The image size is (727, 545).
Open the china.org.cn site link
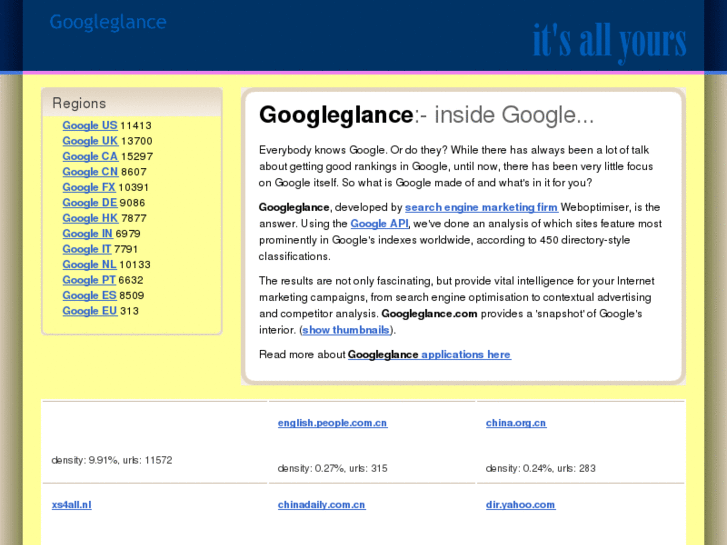pyautogui.click(x=516, y=423)
